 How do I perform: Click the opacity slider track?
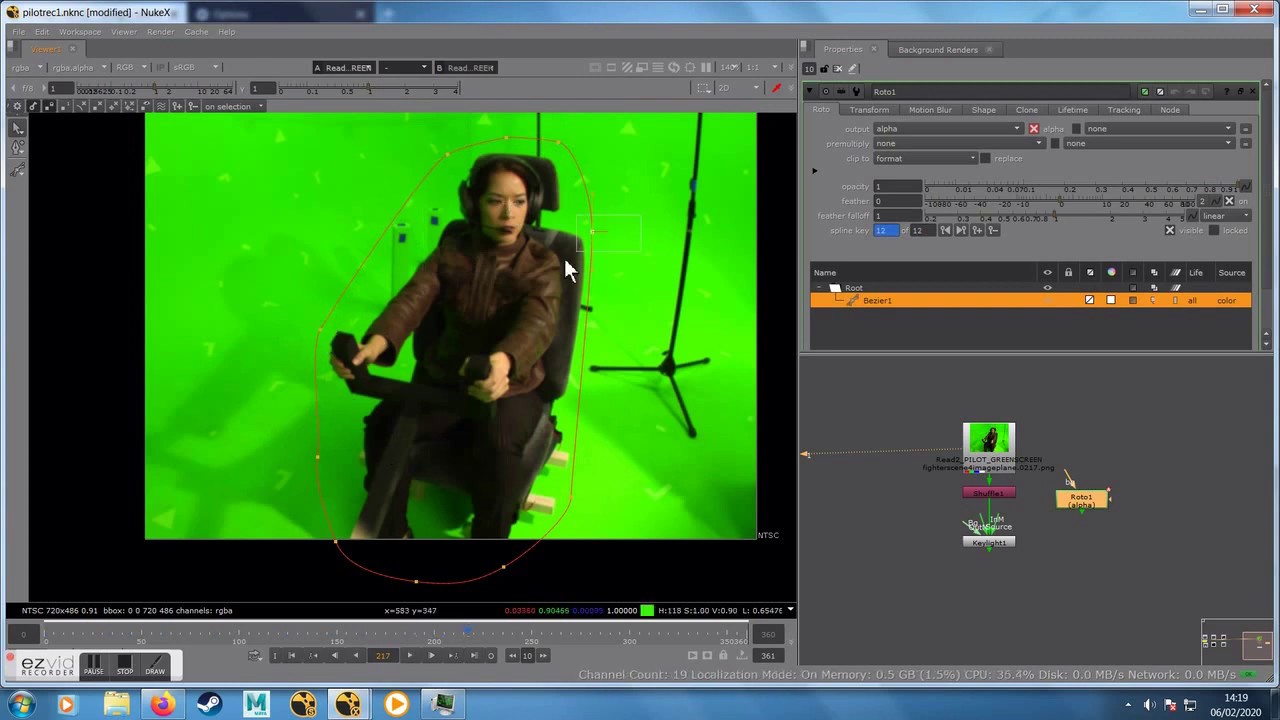point(1082,185)
